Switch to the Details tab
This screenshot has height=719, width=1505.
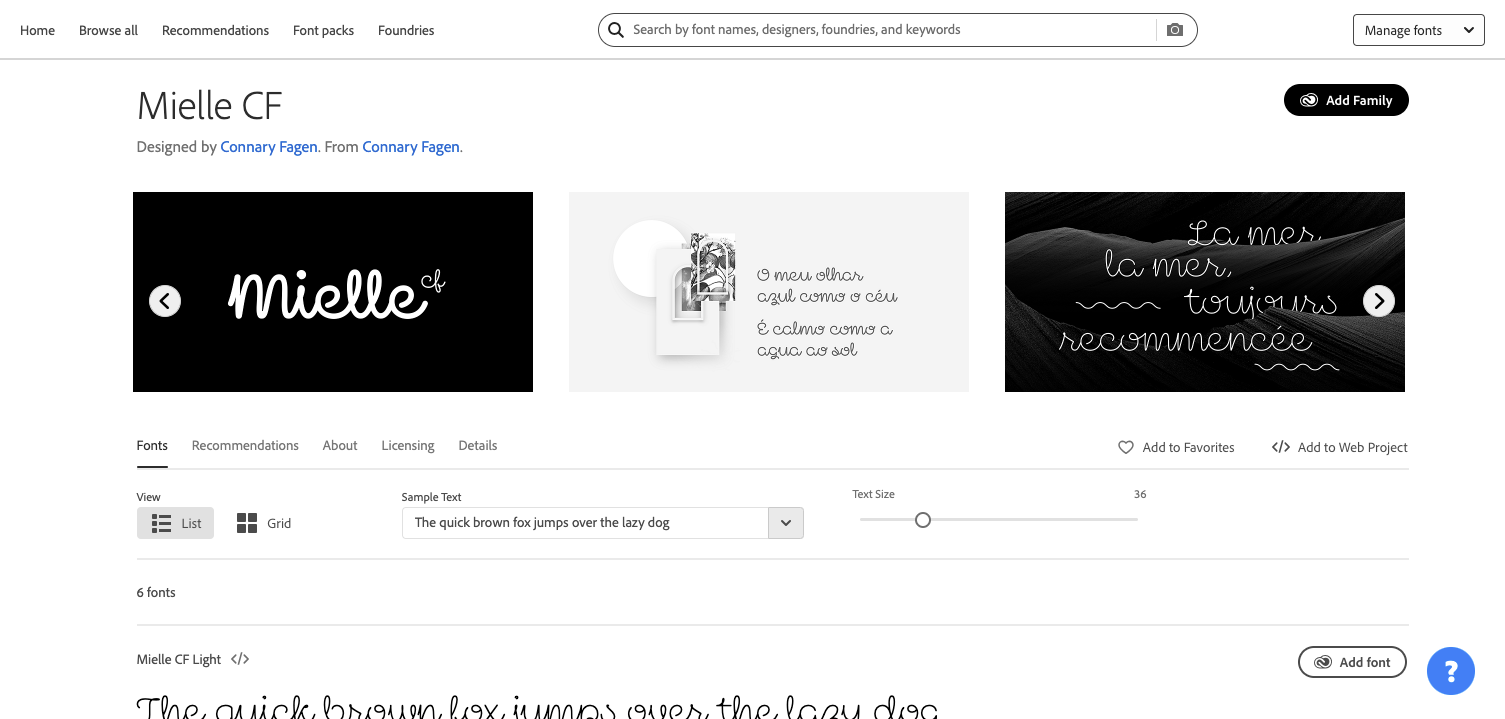tap(478, 446)
